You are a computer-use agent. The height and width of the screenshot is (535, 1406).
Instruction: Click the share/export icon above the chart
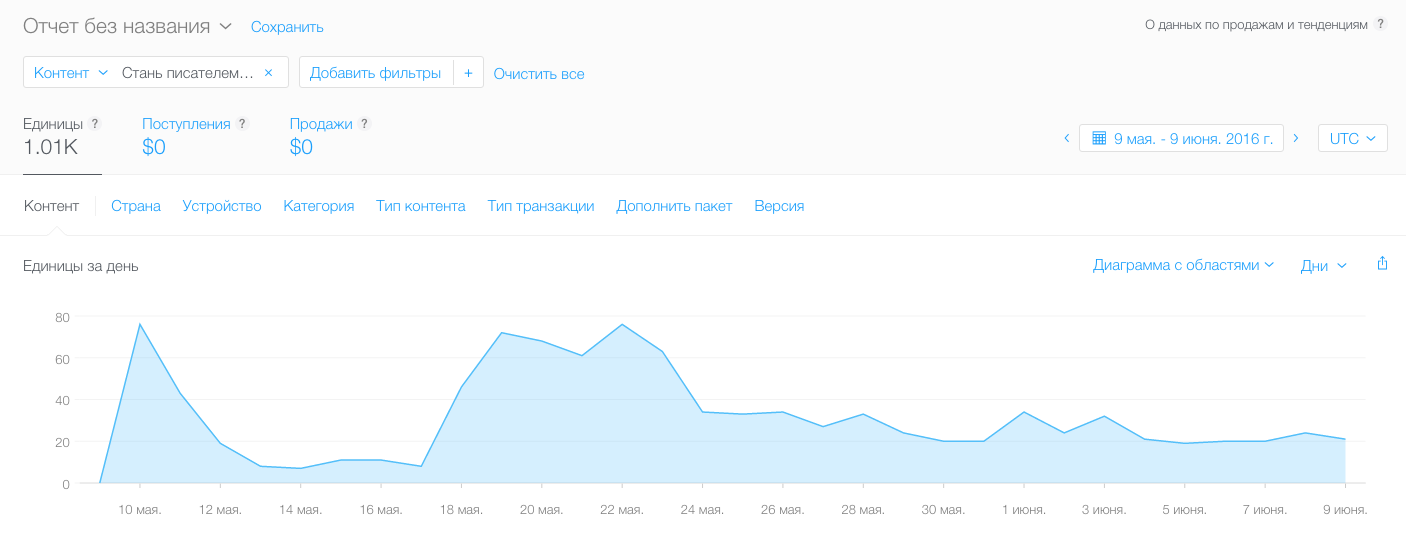[x=1382, y=264]
